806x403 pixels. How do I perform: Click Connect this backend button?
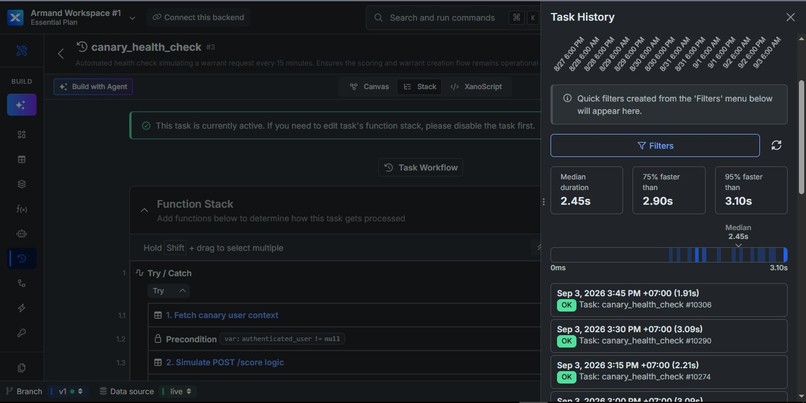point(198,17)
